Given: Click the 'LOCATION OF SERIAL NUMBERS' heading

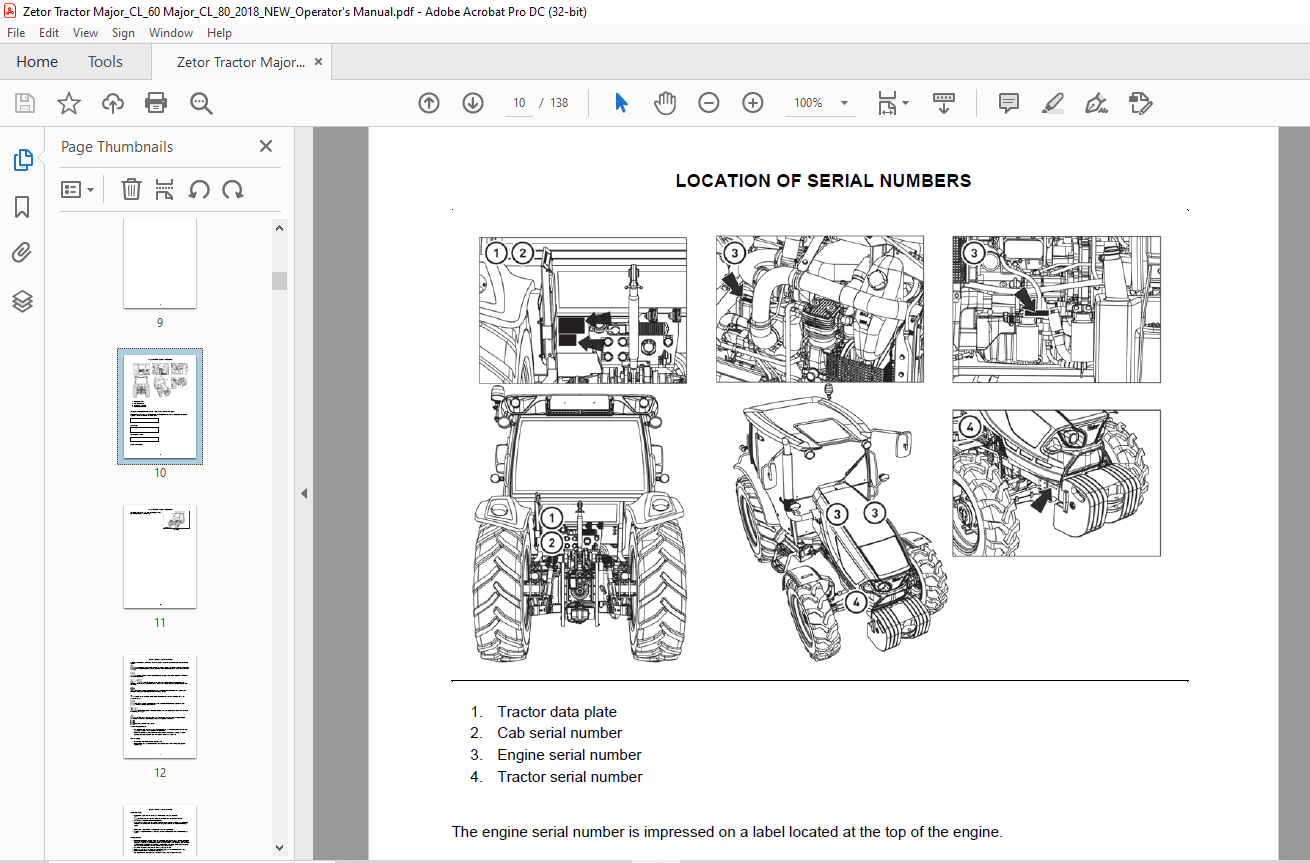Looking at the screenshot, I should (x=823, y=181).
